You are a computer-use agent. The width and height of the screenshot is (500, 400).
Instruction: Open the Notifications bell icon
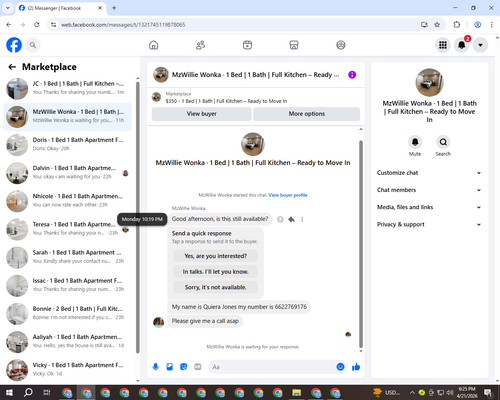pyautogui.click(x=462, y=45)
